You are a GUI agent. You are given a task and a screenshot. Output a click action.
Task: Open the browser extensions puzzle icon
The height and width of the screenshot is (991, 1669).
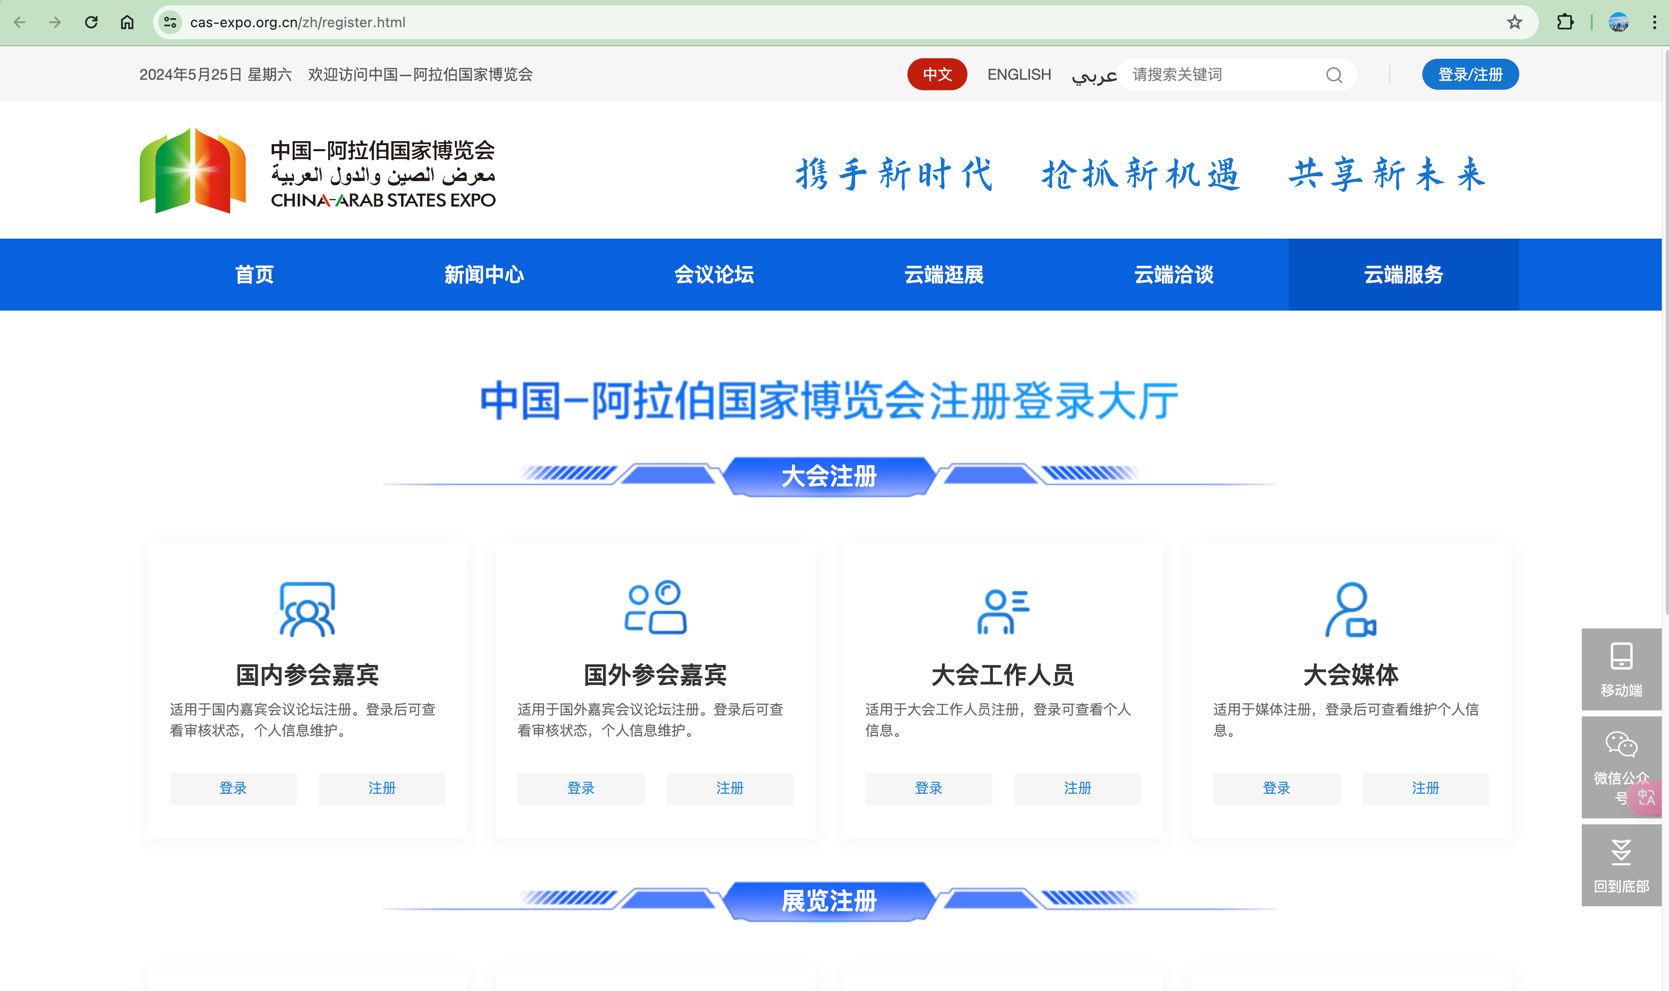pyautogui.click(x=1565, y=22)
